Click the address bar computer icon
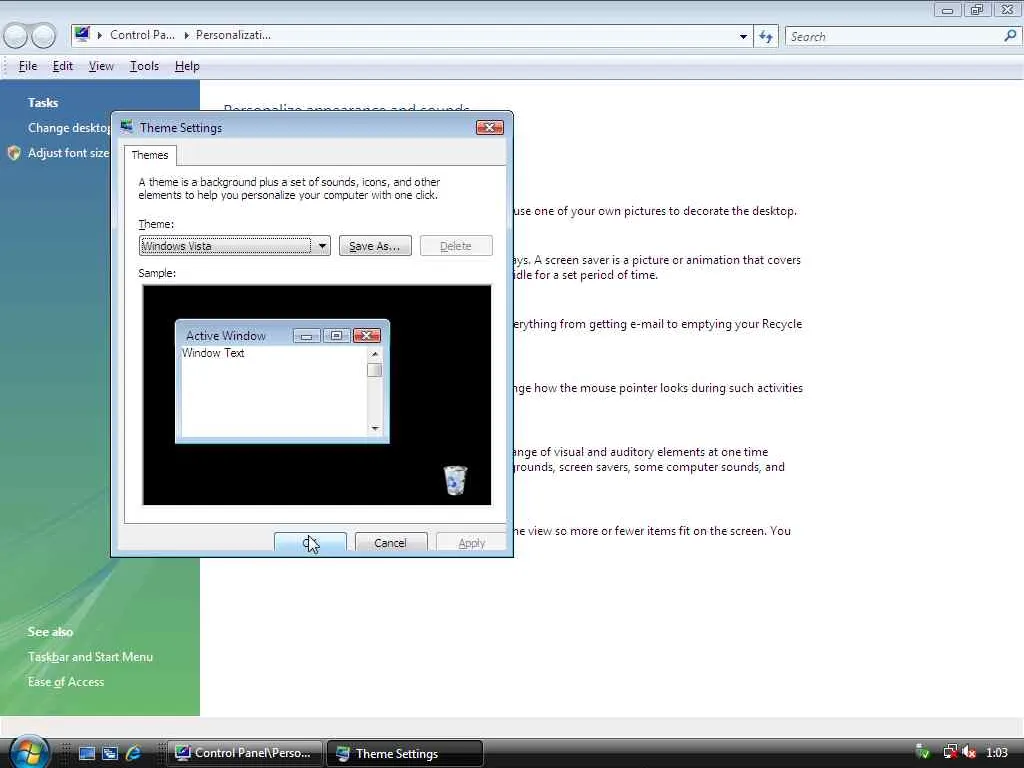This screenshot has width=1024, height=768. click(x=82, y=35)
